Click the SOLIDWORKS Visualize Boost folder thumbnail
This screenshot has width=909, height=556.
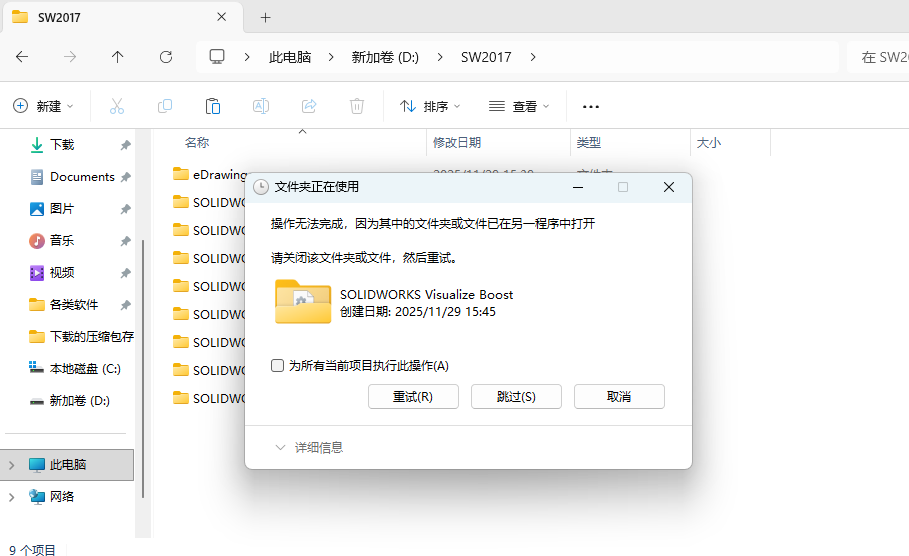tap(303, 301)
